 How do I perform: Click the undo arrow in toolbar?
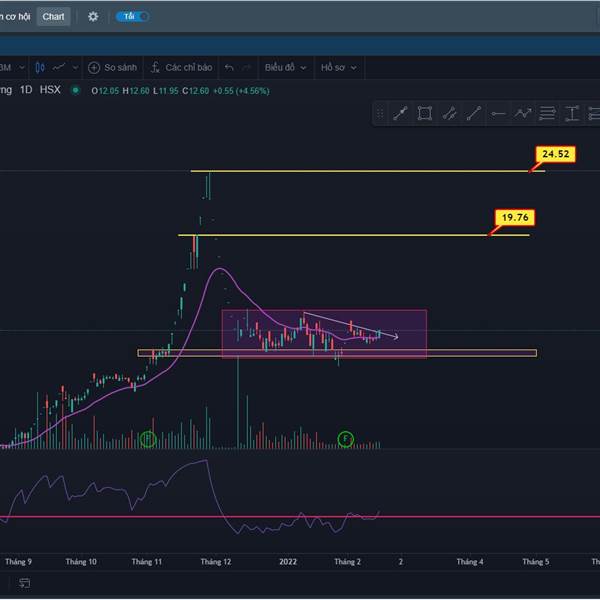[229, 67]
